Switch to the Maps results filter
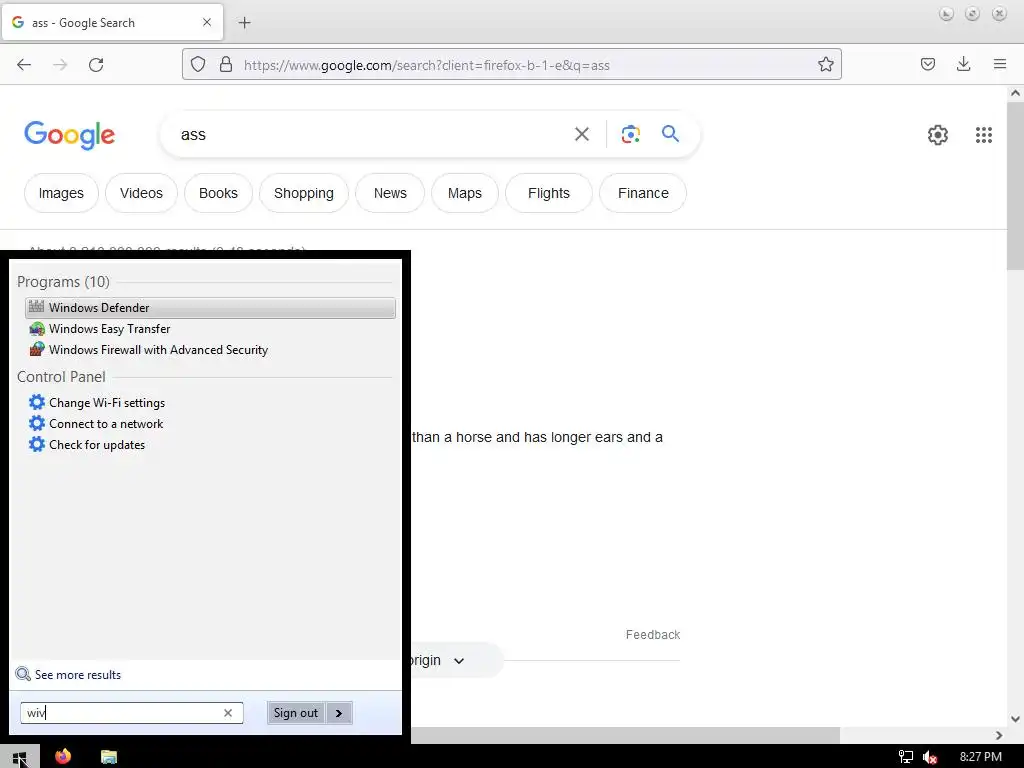 pyautogui.click(x=464, y=193)
